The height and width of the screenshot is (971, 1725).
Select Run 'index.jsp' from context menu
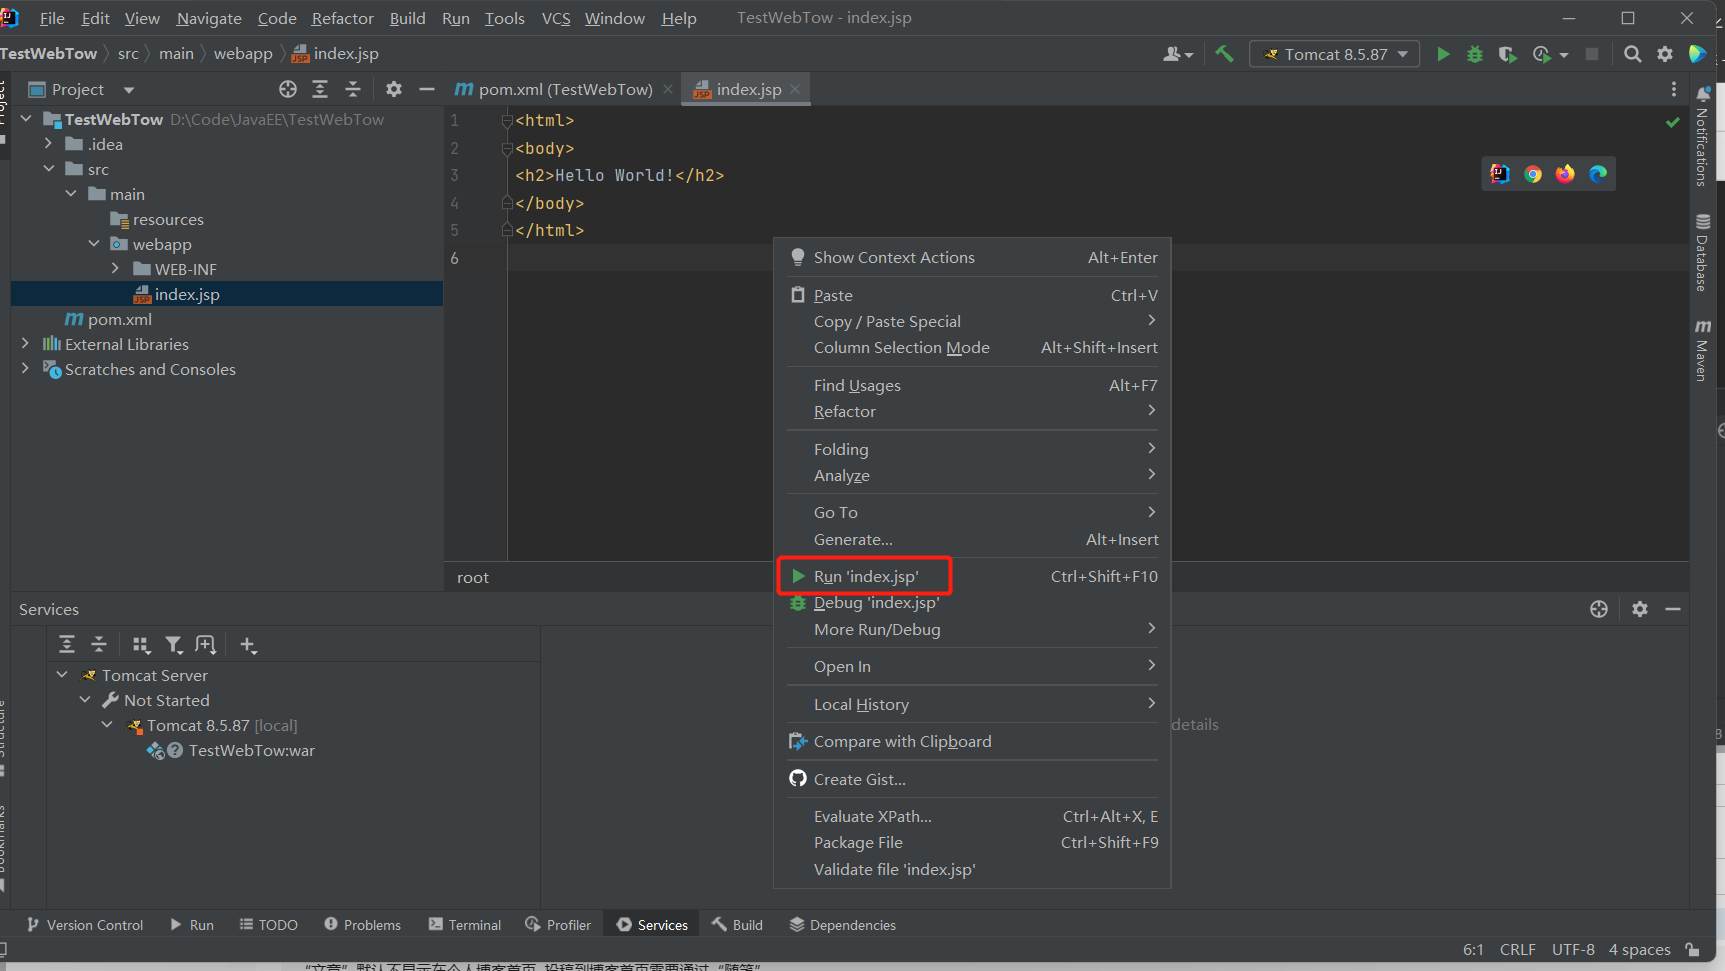point(865,576)
